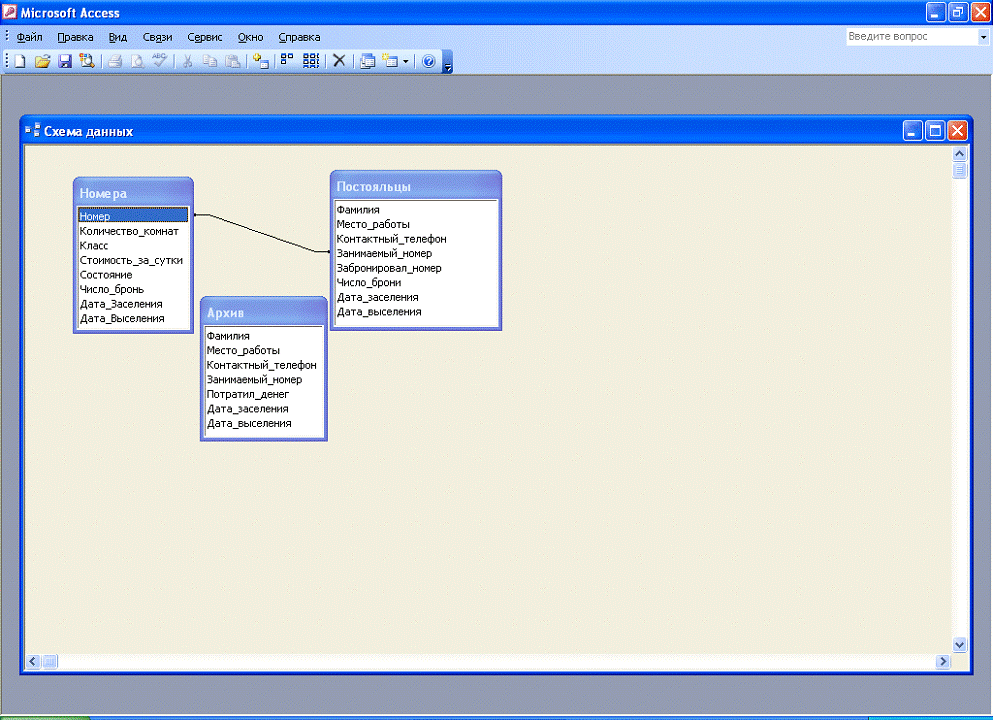Click the New database icon
The height and width of the screenshot is (720, 993).
tap(20, 61)
